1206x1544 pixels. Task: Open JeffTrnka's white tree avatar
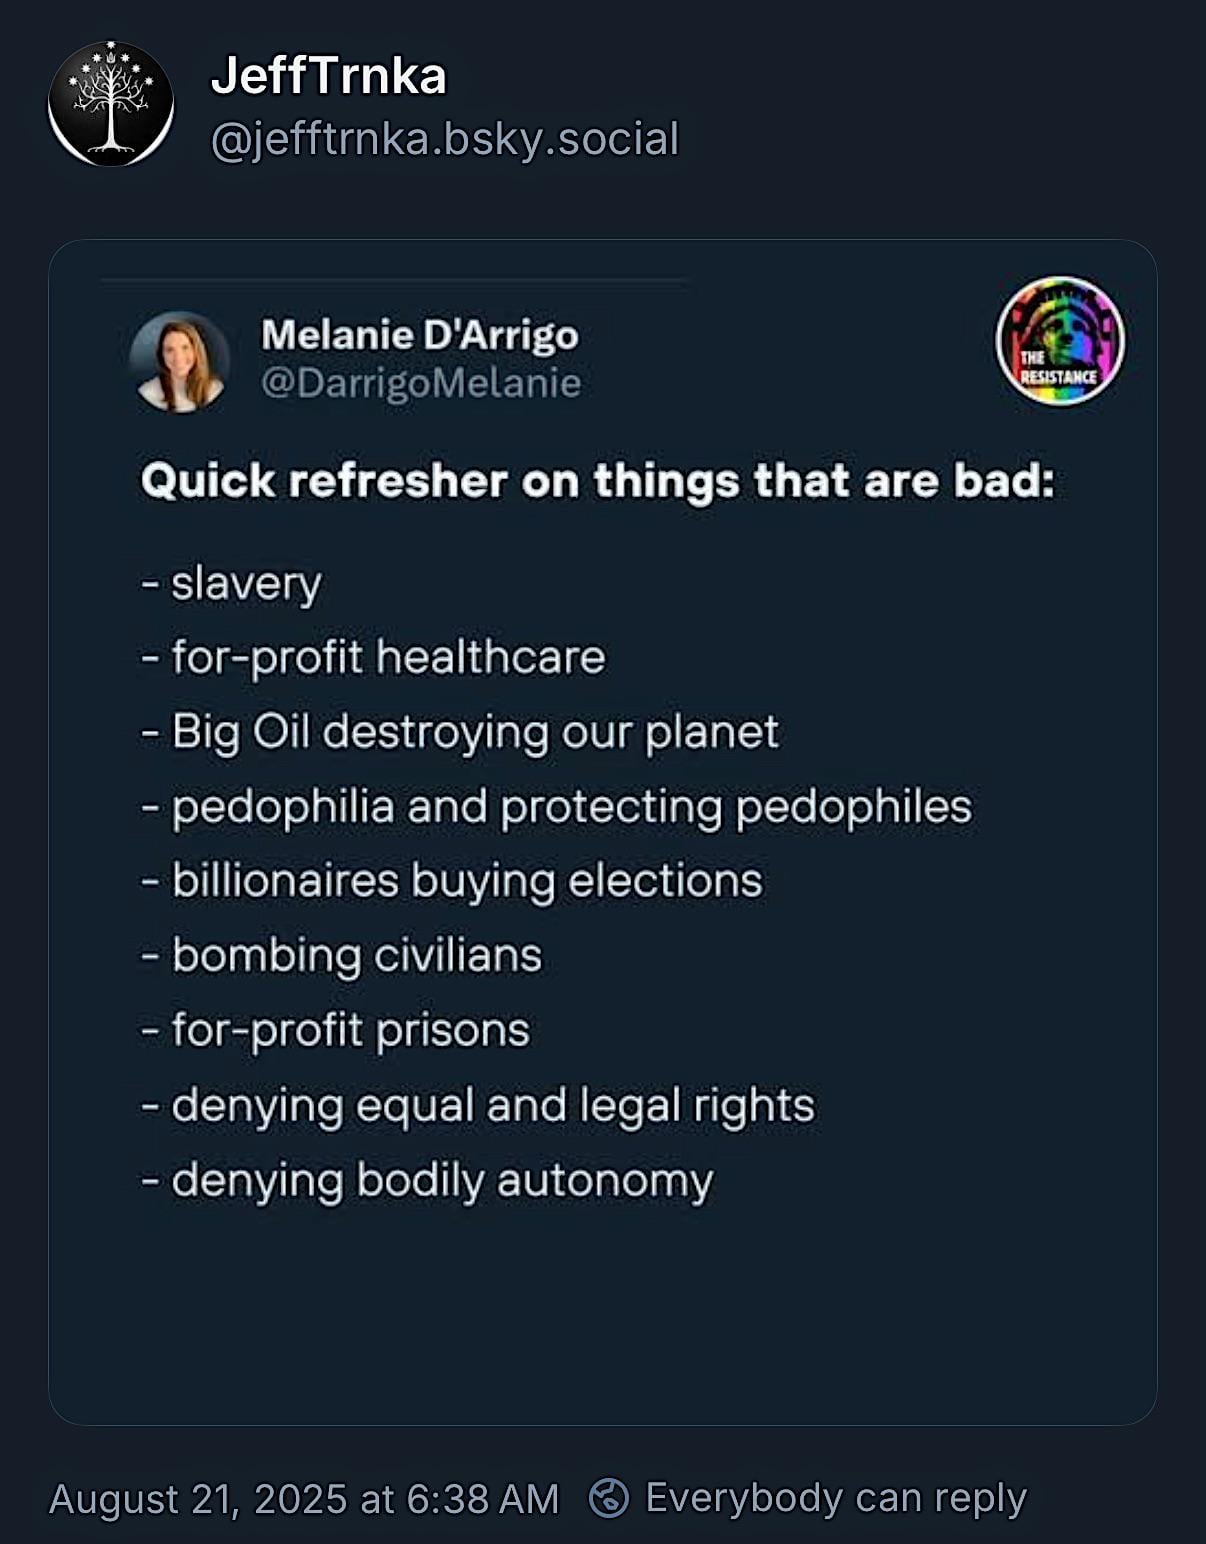(111, 103)
